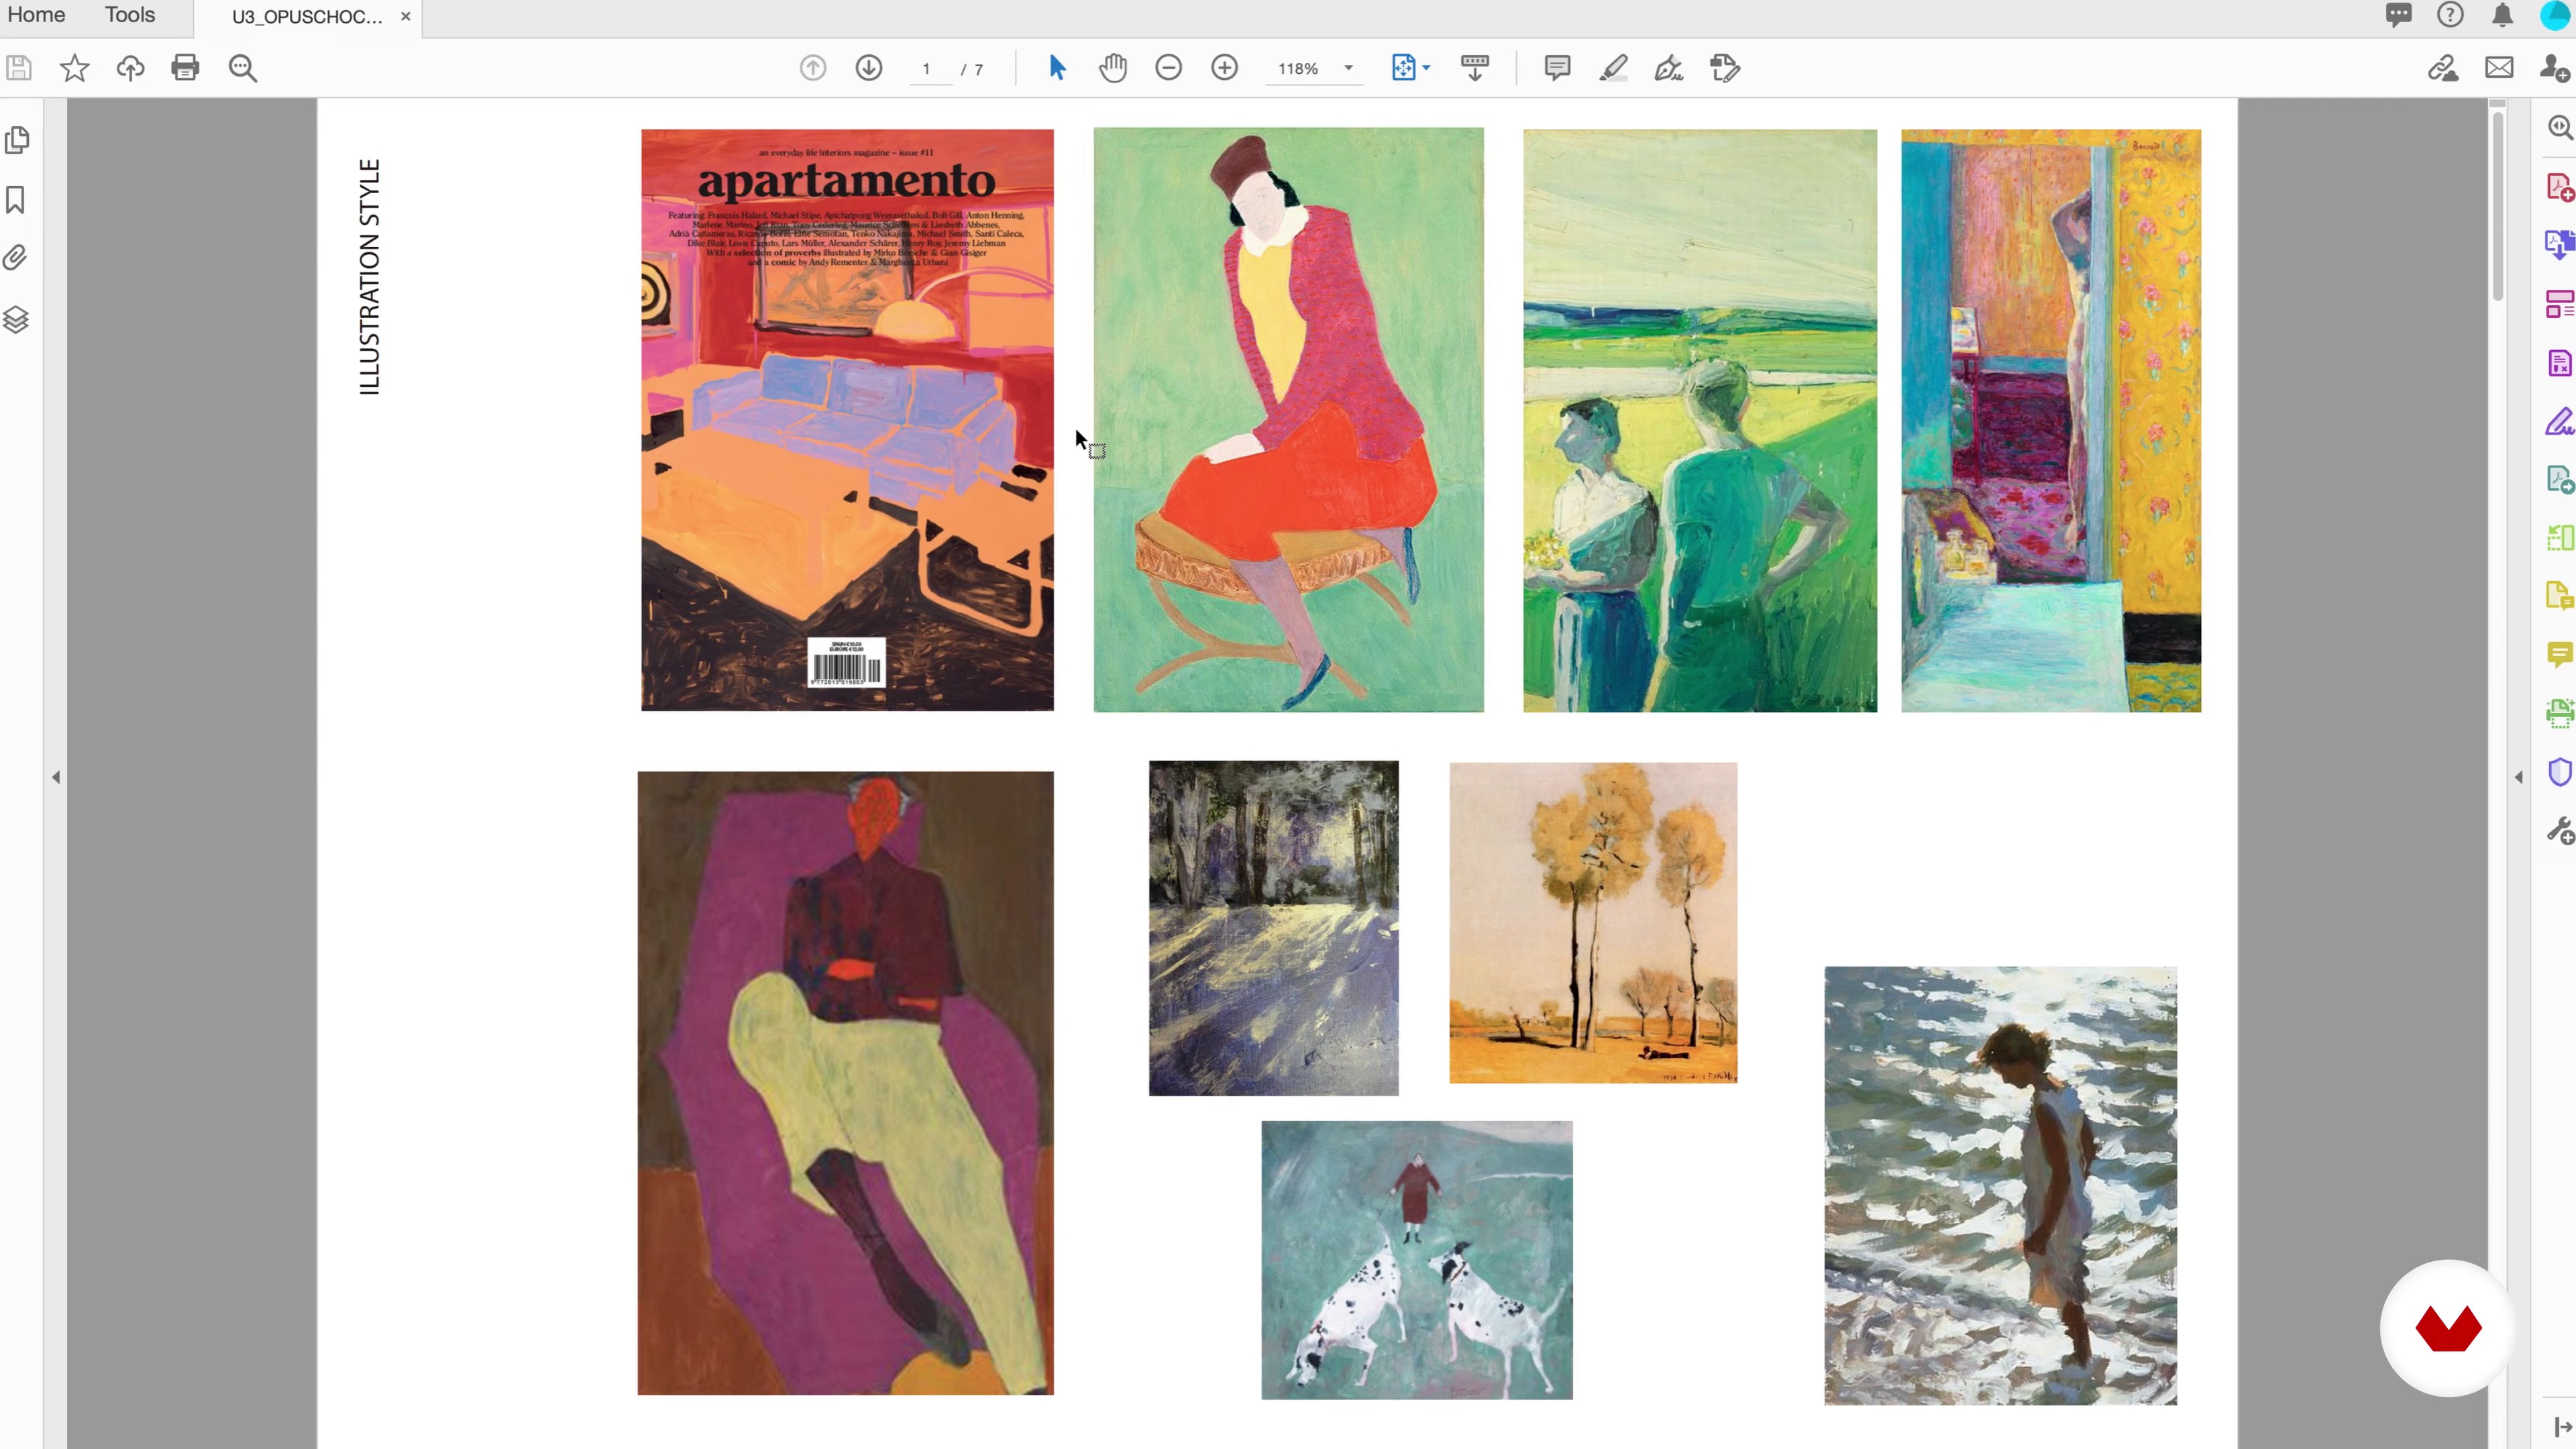Expand the fit page options dropdown
Image resolution: width=2576 pixels, height=1449 pixels.
[x=1426, y=68]
